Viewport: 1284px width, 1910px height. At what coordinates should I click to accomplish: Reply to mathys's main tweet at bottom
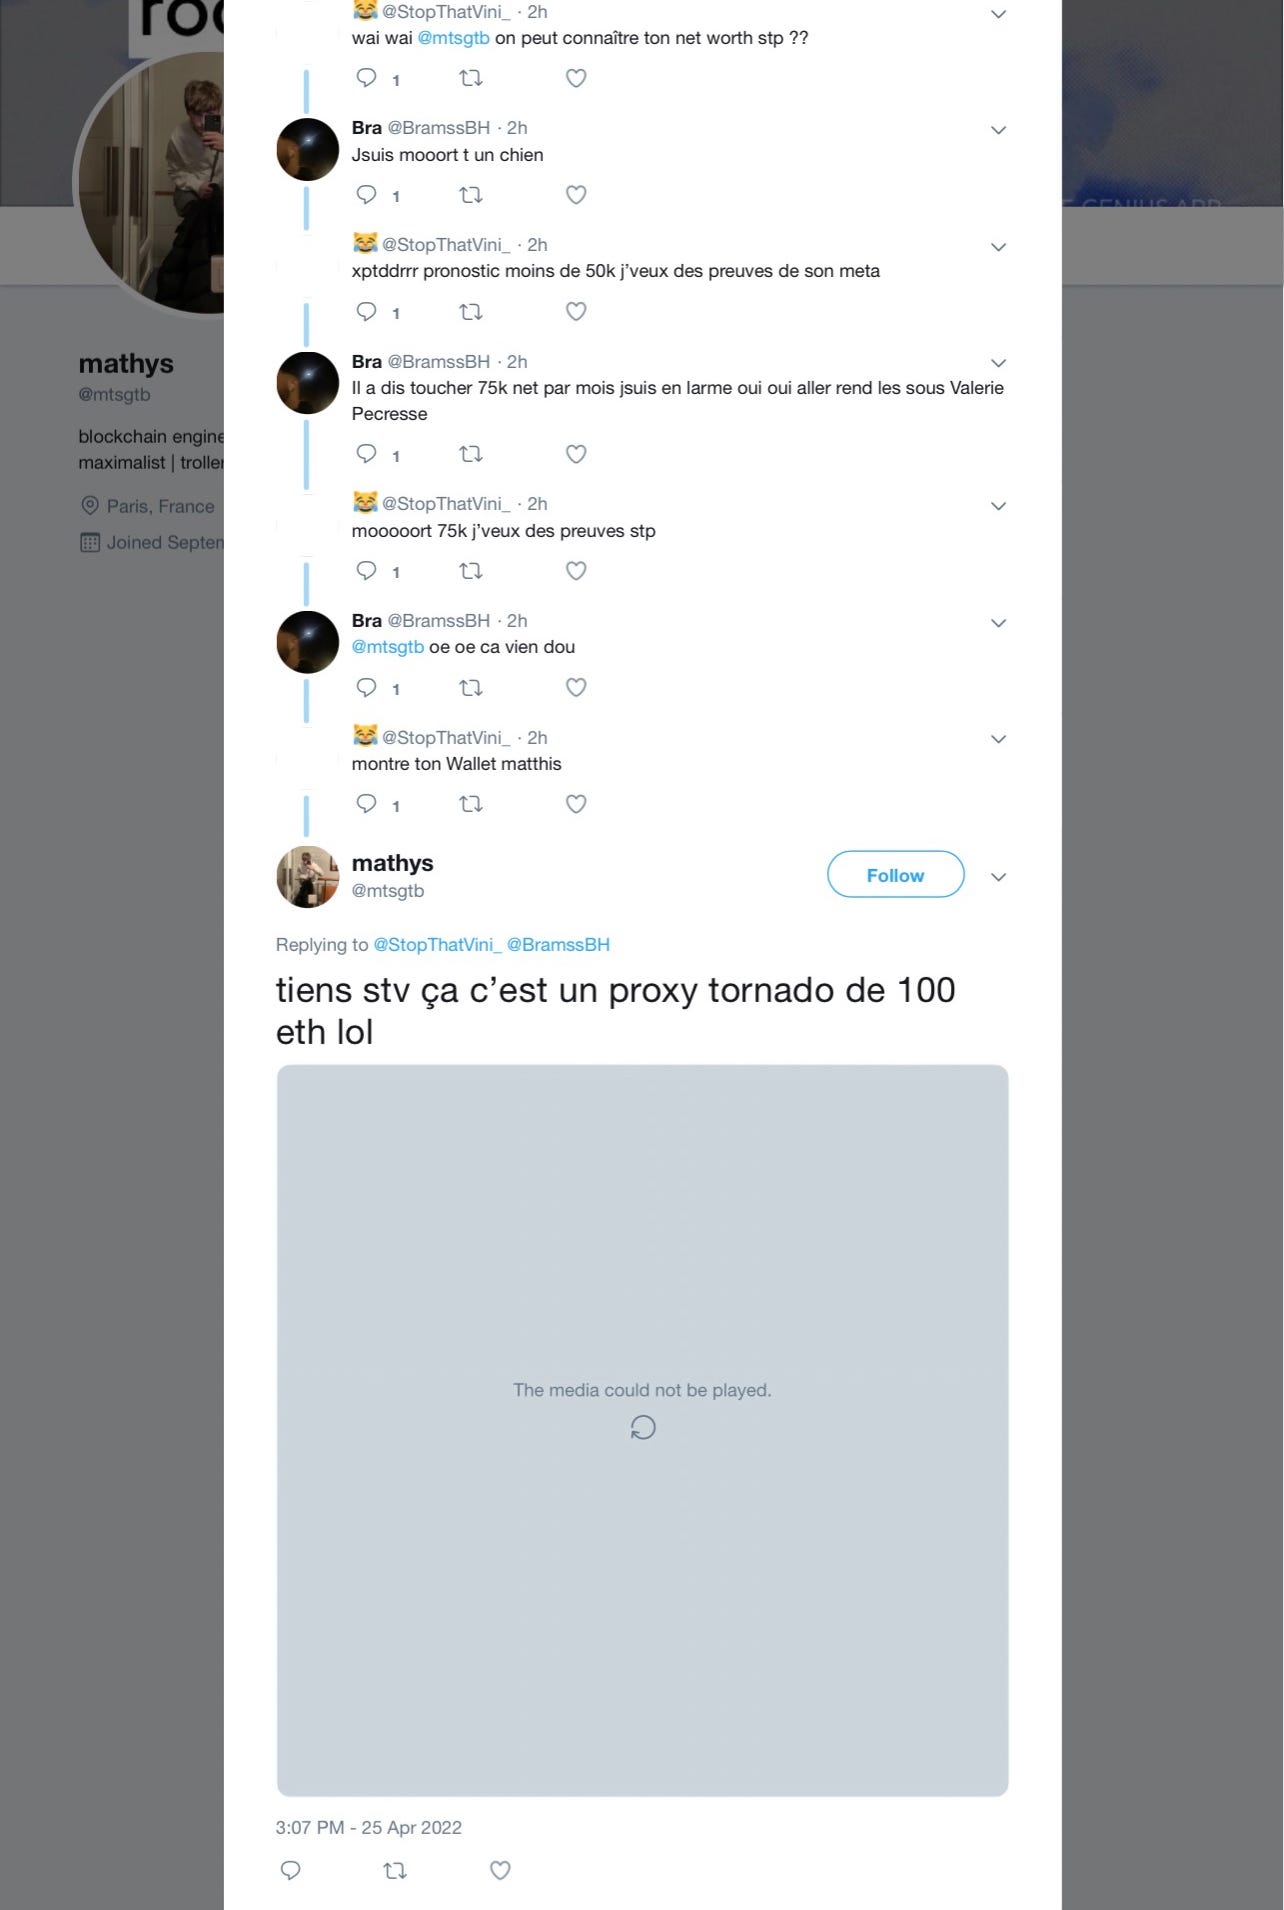point(291,1870)
